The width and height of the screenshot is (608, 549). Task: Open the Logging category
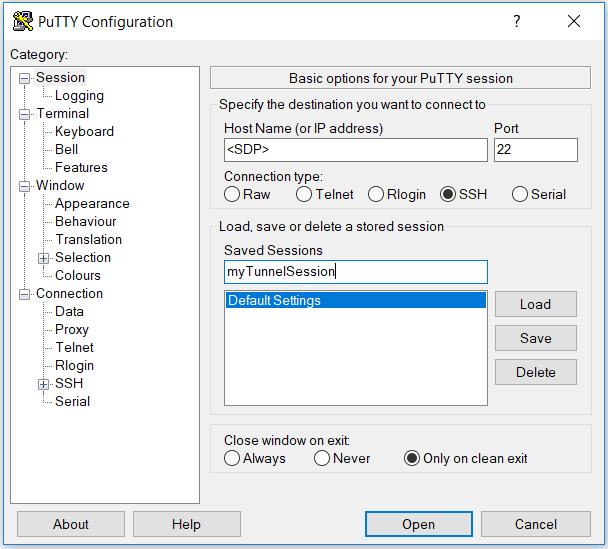[x=79, y=96]
